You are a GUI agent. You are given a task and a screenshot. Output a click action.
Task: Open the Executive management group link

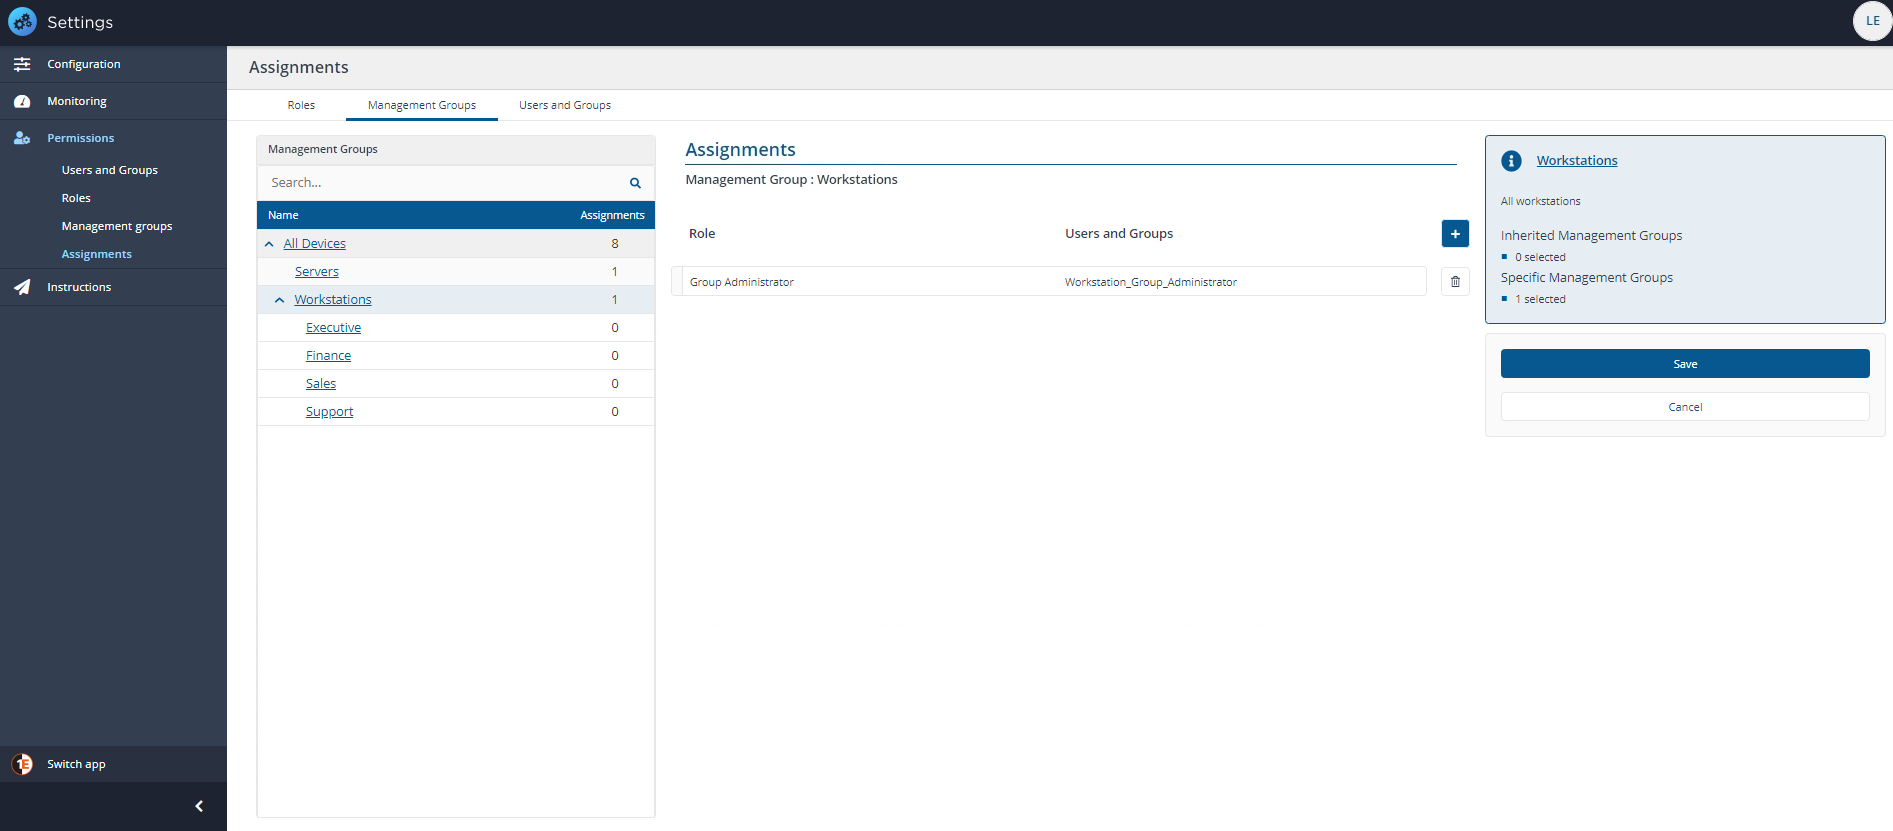(333, 328)
